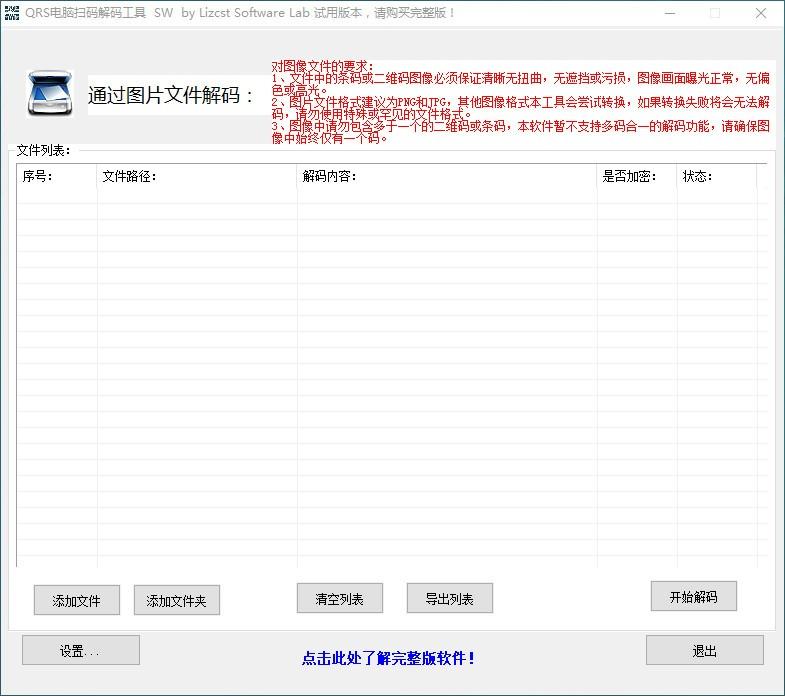The height and width of the screenshot is (696, 785).
Task: Select the 解码内容 column header
Action: tap(446, 176)
